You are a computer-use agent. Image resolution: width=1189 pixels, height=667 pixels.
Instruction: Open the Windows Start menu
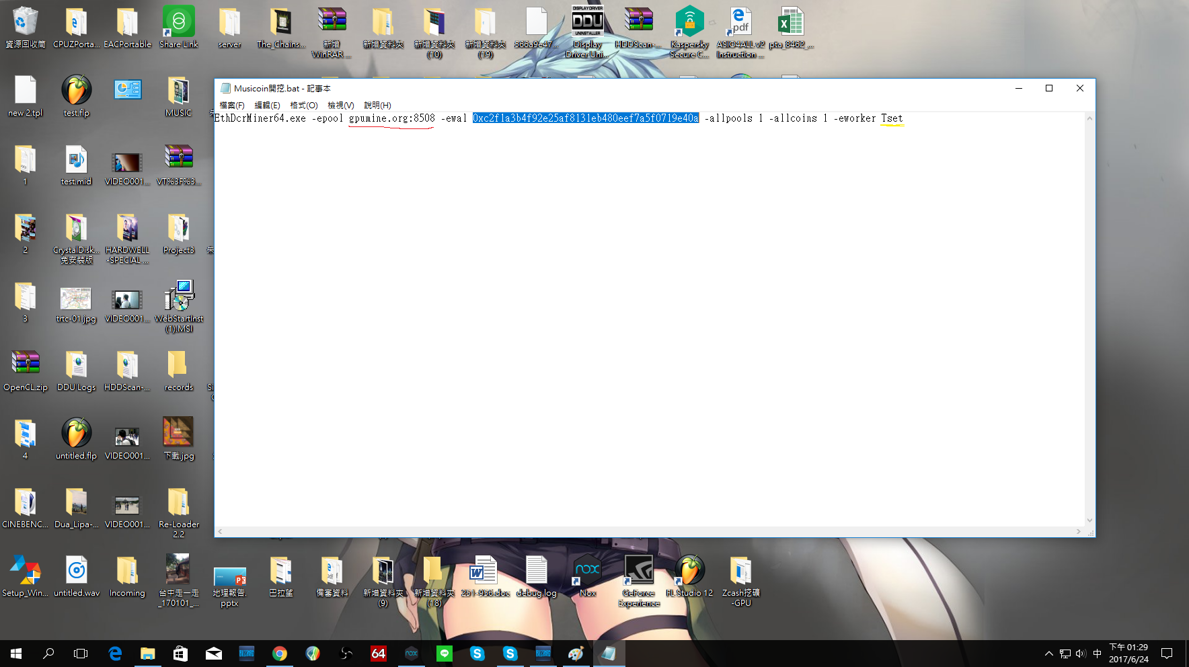(16, 653)
